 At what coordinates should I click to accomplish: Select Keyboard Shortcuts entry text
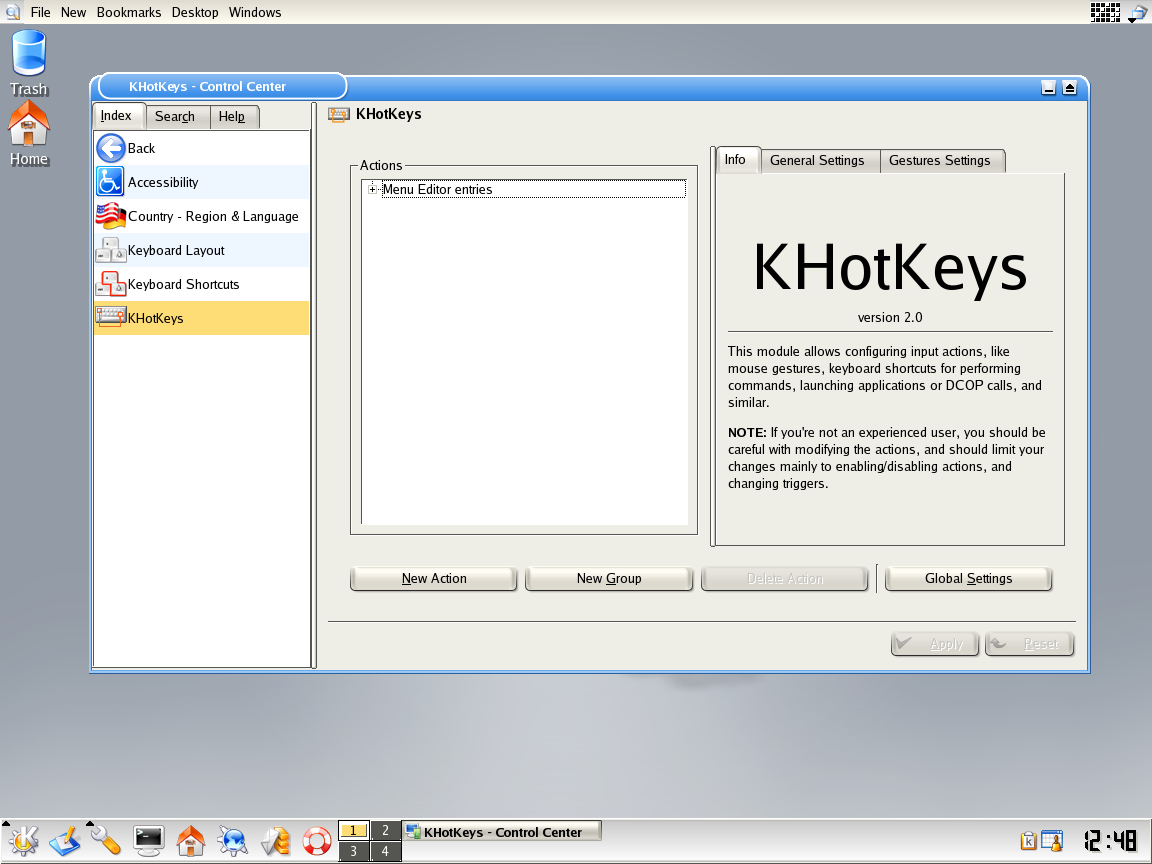point(184,284)
